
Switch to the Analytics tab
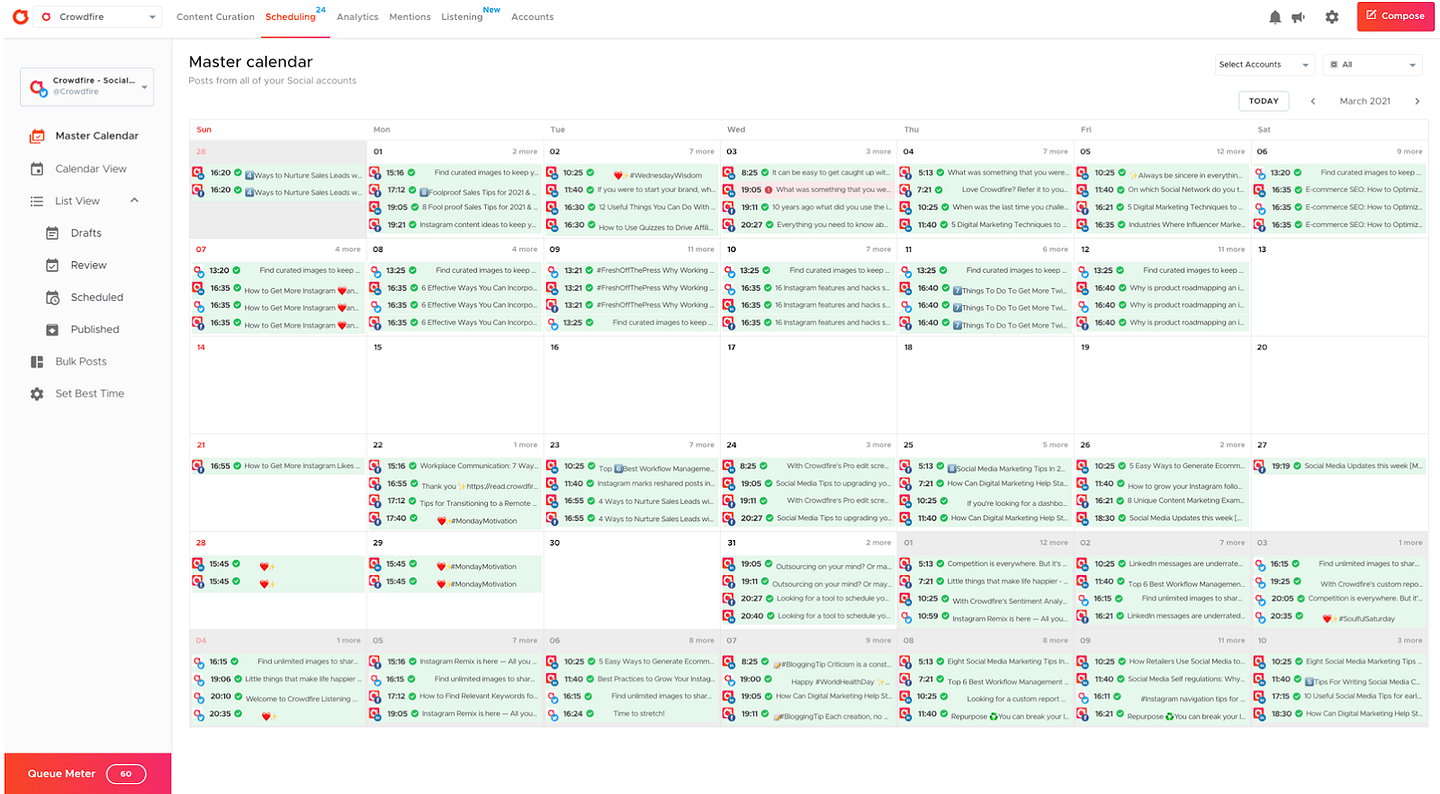tap(357, 17)
